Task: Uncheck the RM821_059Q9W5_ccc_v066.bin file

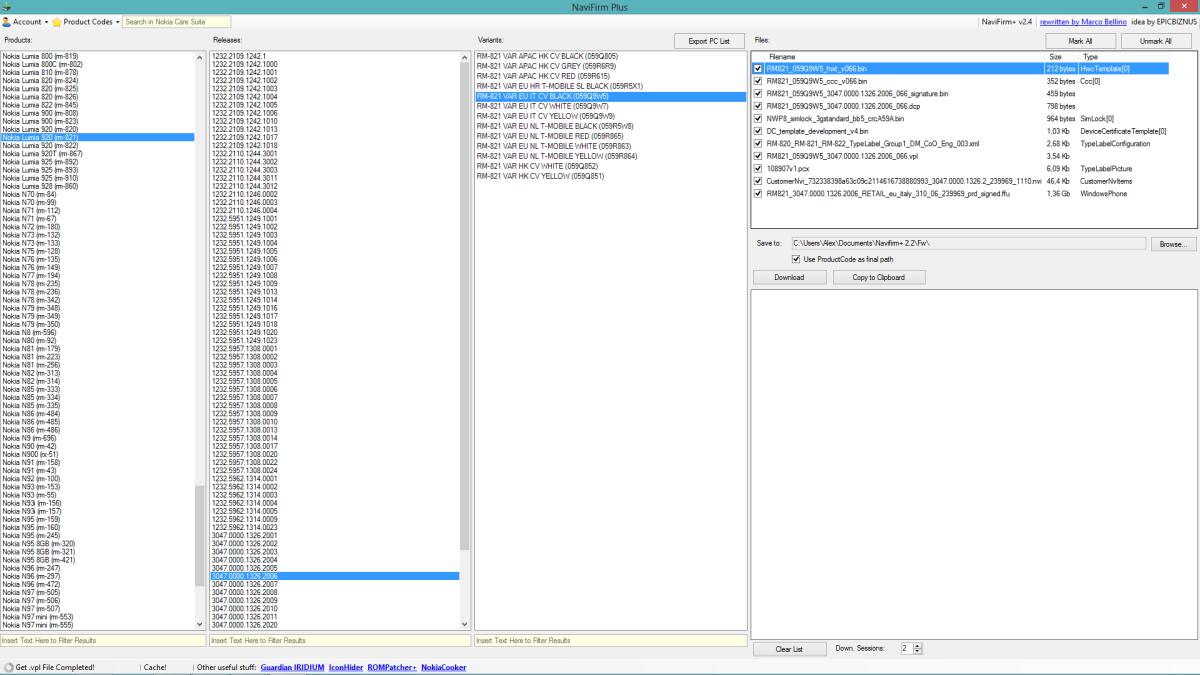Action: (760, 81)
